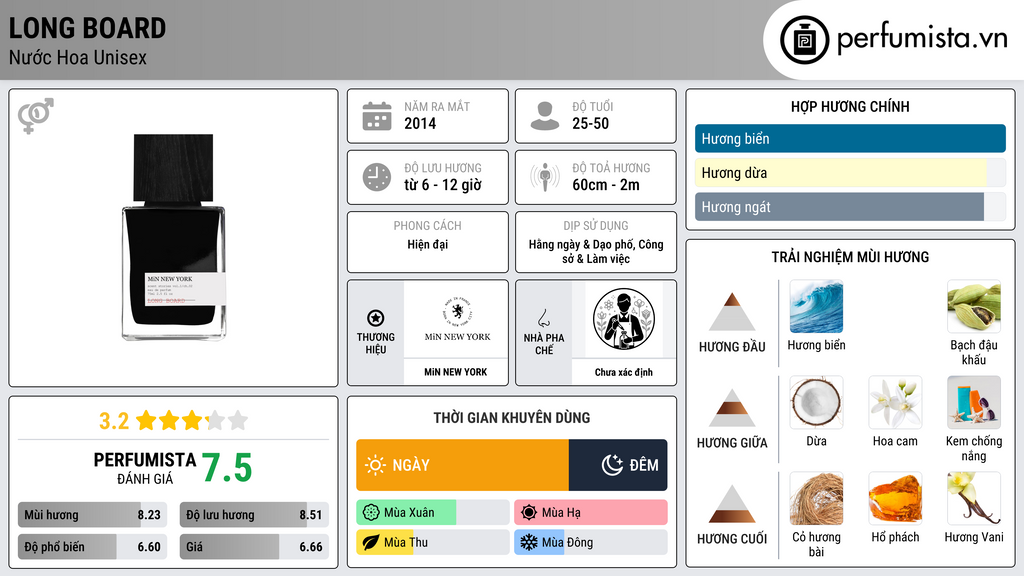Click the longevity value từ 6 - 12 giờ

click(x=443, y=185)
